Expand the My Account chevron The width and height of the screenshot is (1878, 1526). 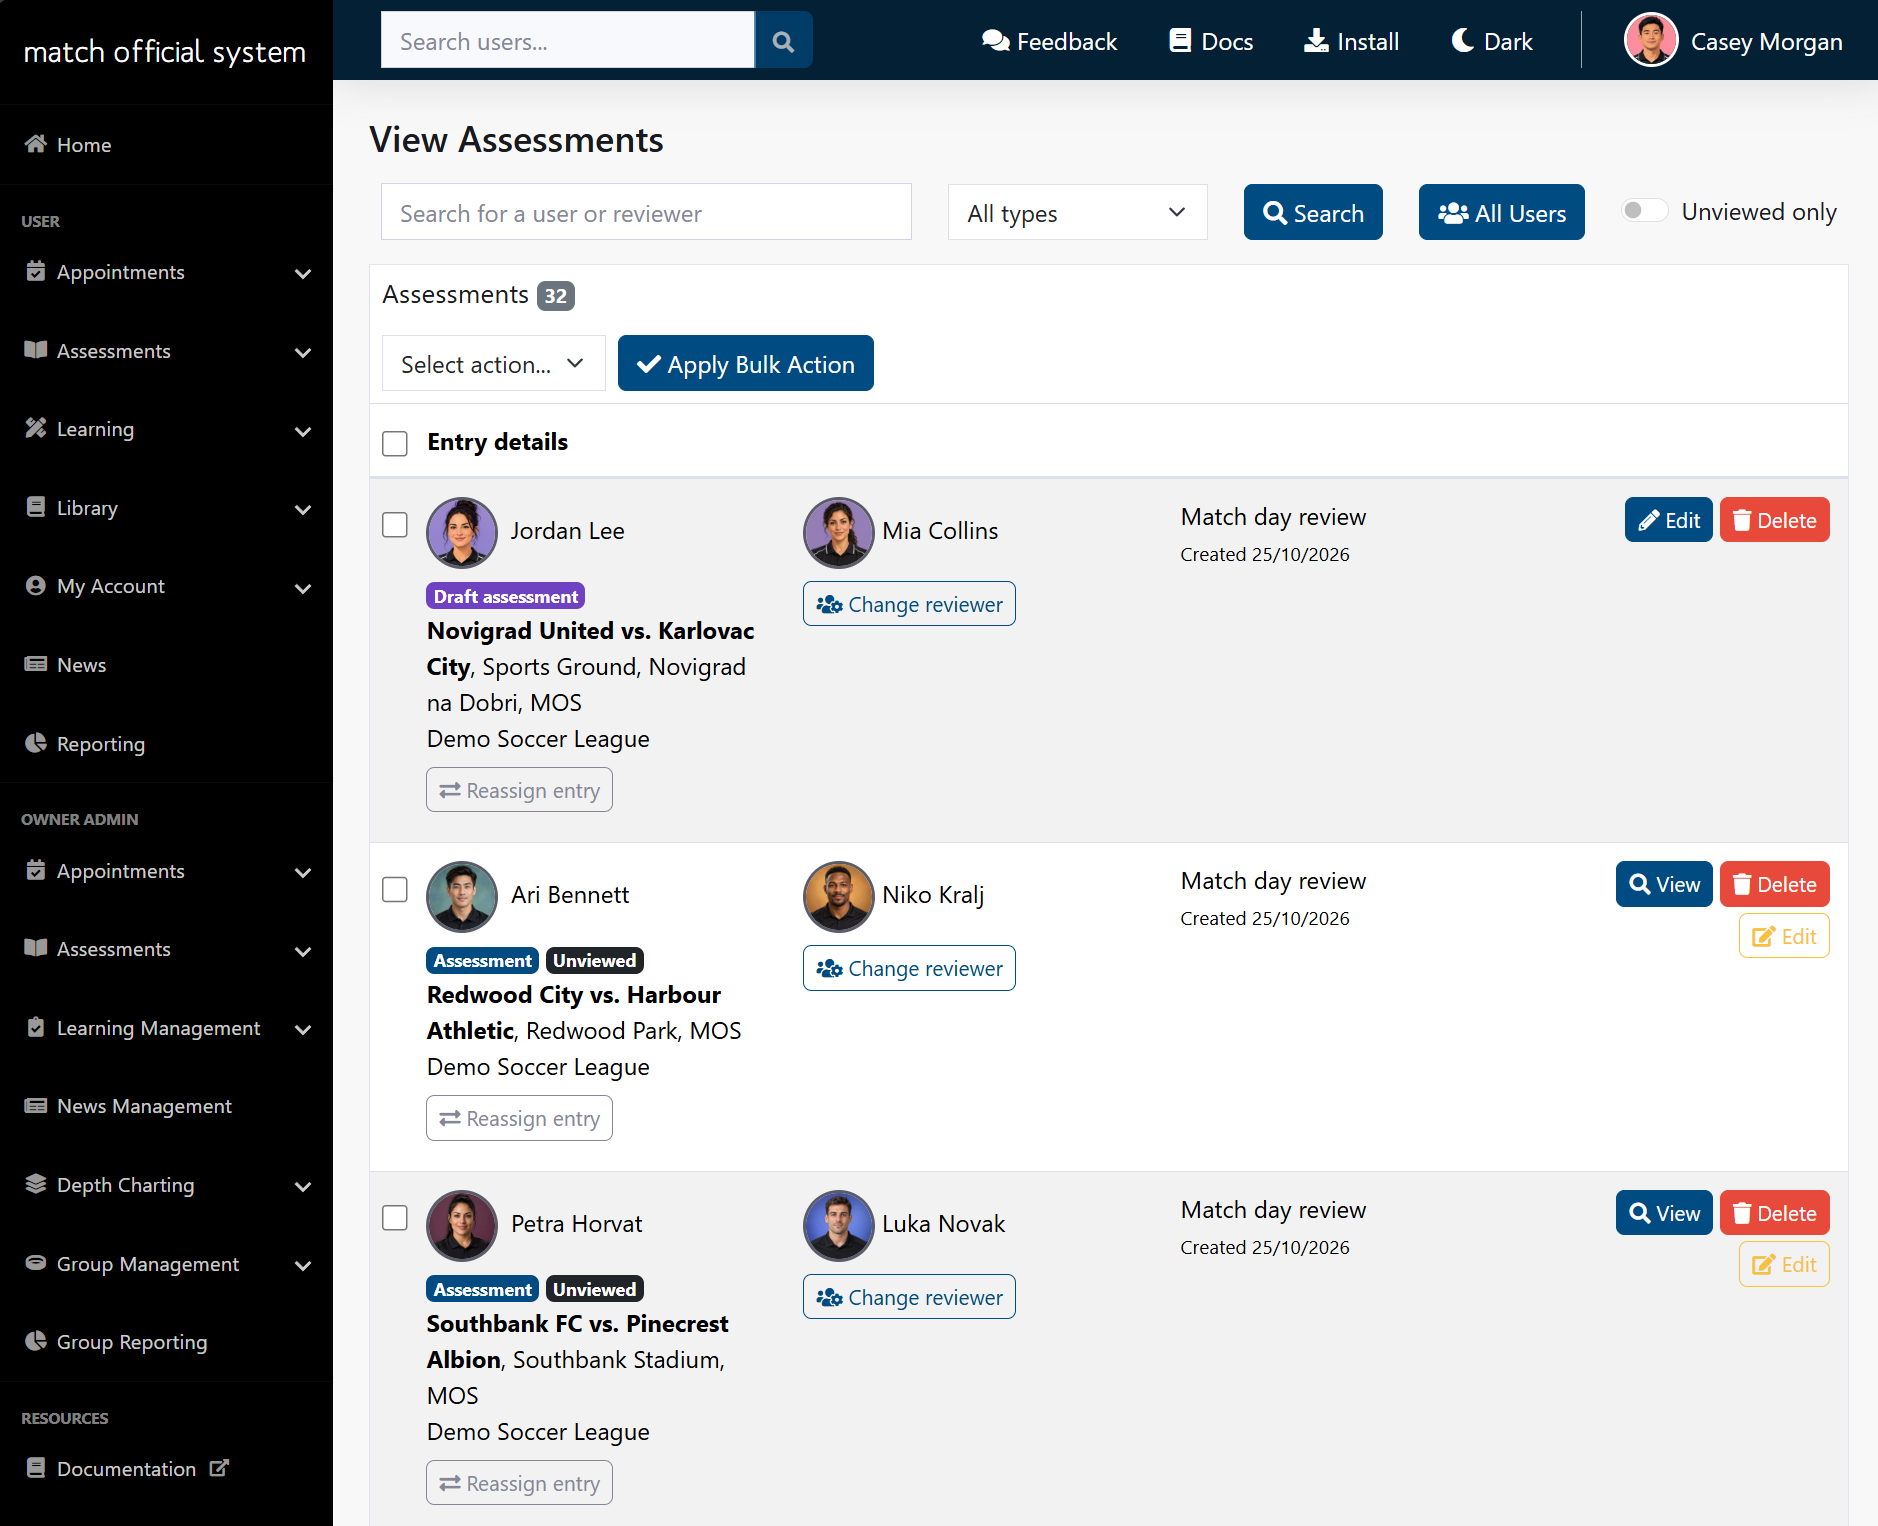click(303, 588)
